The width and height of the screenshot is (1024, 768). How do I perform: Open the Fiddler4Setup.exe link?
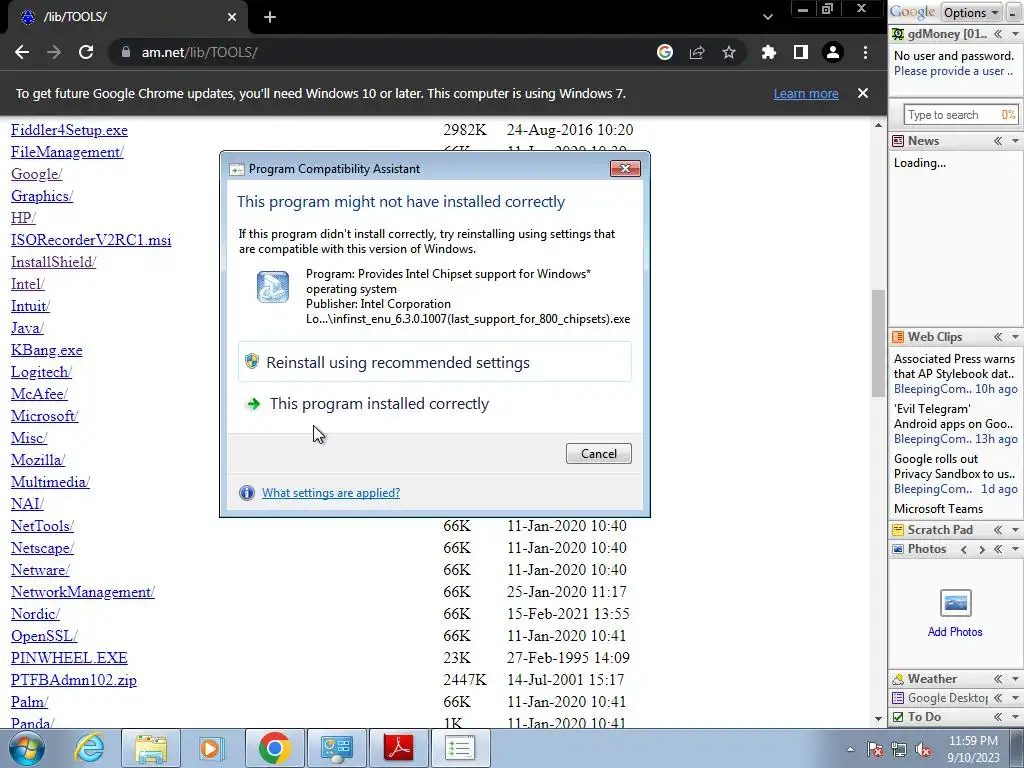(x=69, y=130)
